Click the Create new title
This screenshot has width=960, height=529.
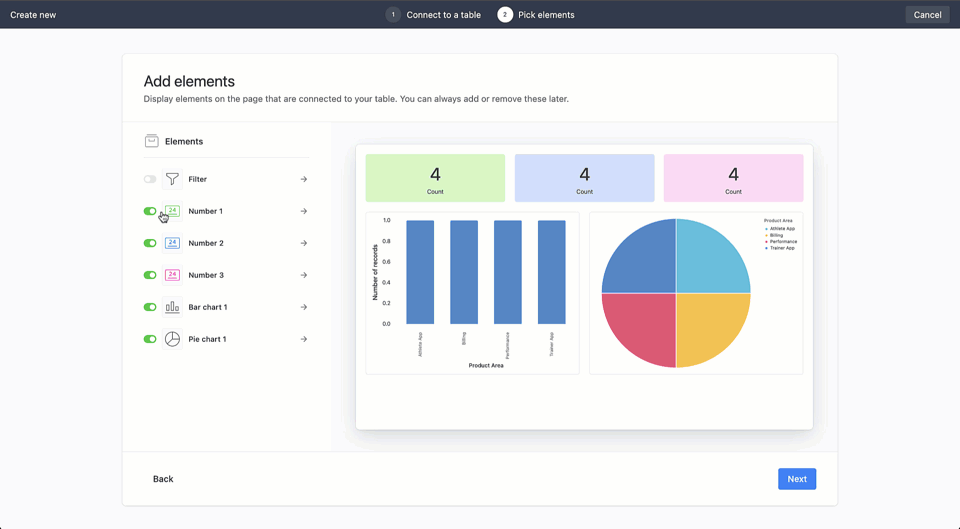[33, 15]
